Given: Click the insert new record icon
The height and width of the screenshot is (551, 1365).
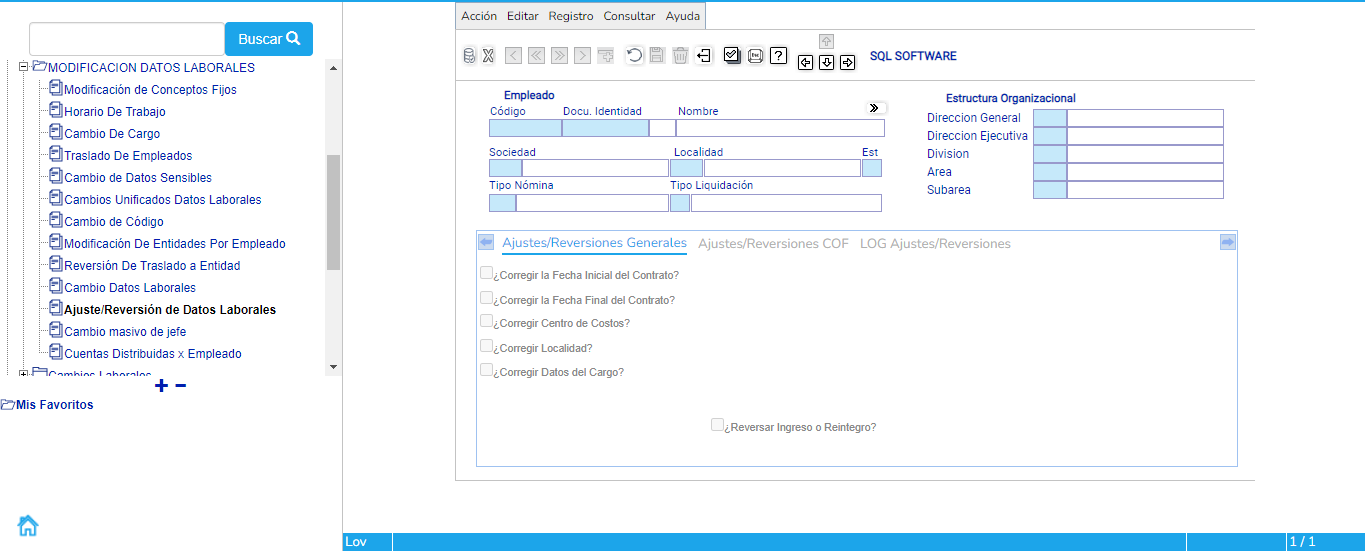Looking at the screenshot, I should tap(606, 56).
